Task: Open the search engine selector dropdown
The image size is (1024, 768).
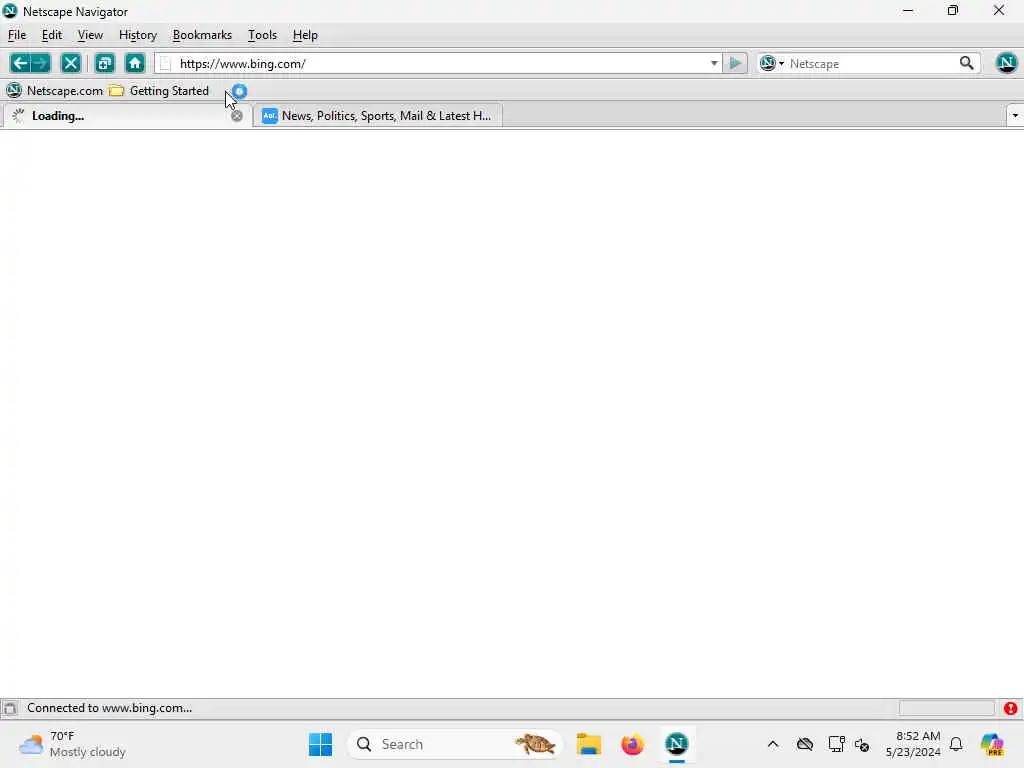Action: [772, 63]
